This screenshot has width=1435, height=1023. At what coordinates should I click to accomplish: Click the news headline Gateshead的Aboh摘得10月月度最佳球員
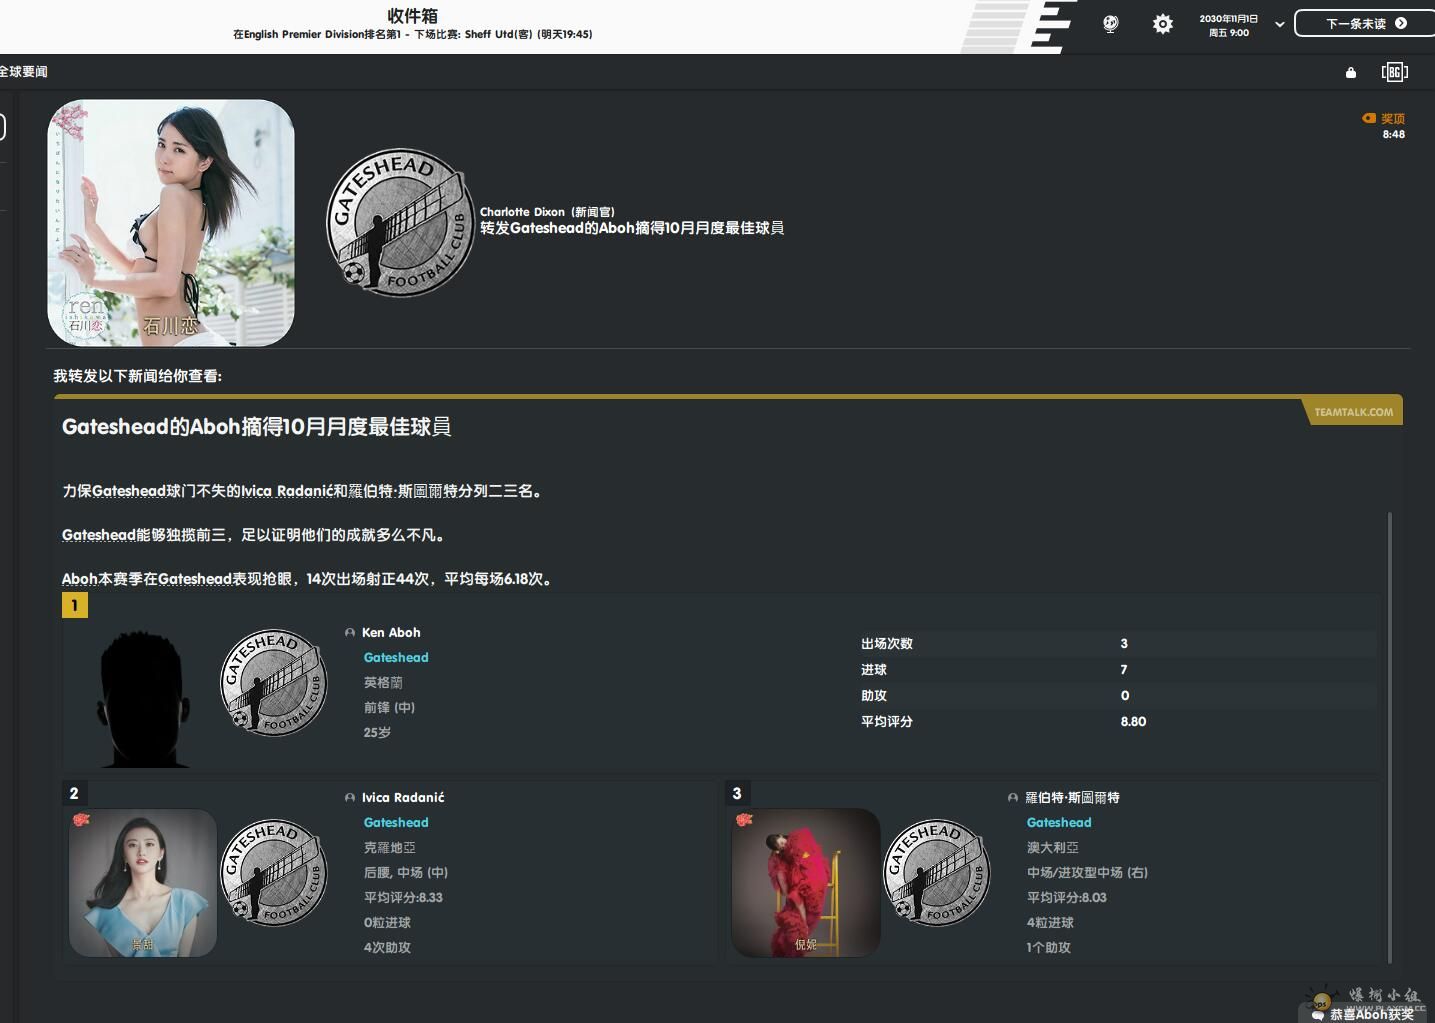256,427
